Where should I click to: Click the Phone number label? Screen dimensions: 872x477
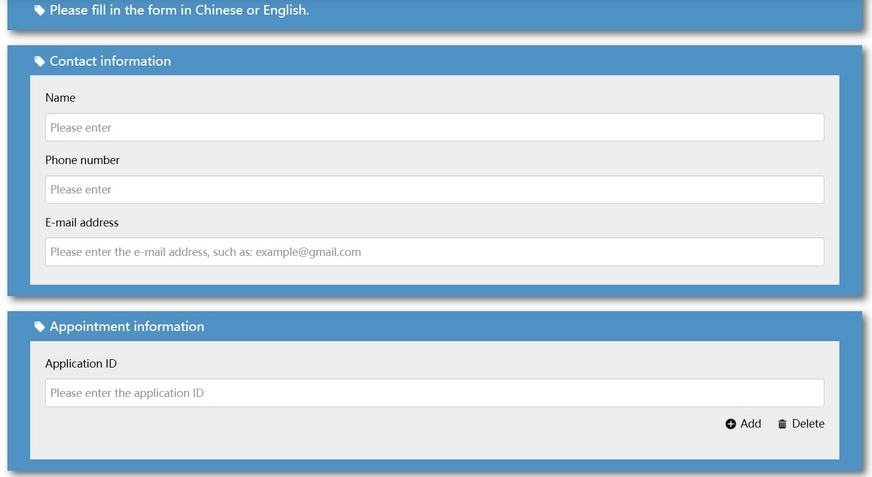pyautogui.click(x=82, y=160)
